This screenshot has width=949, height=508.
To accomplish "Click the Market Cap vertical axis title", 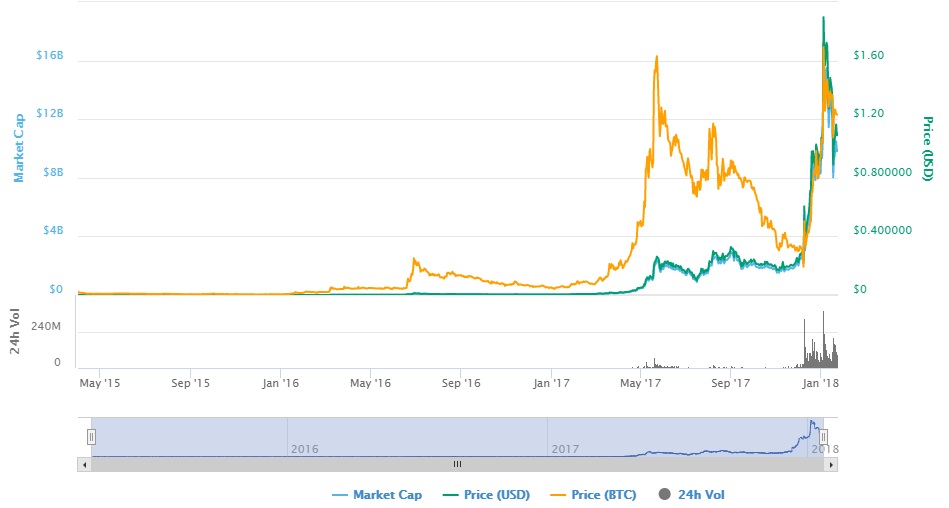I will (x=19, y=148).
